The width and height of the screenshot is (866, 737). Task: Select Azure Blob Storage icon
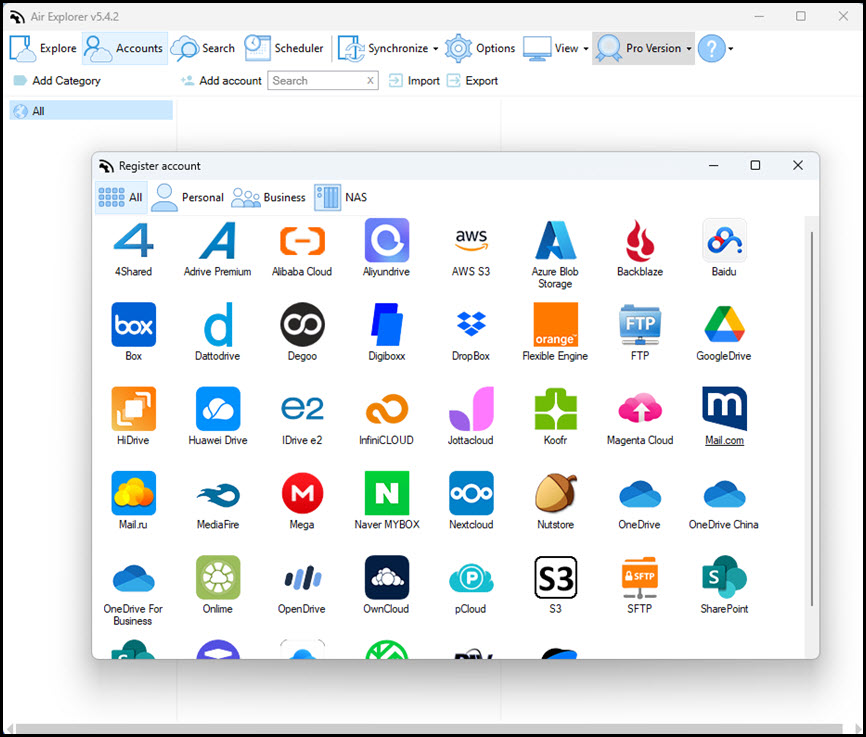point(556,240)
